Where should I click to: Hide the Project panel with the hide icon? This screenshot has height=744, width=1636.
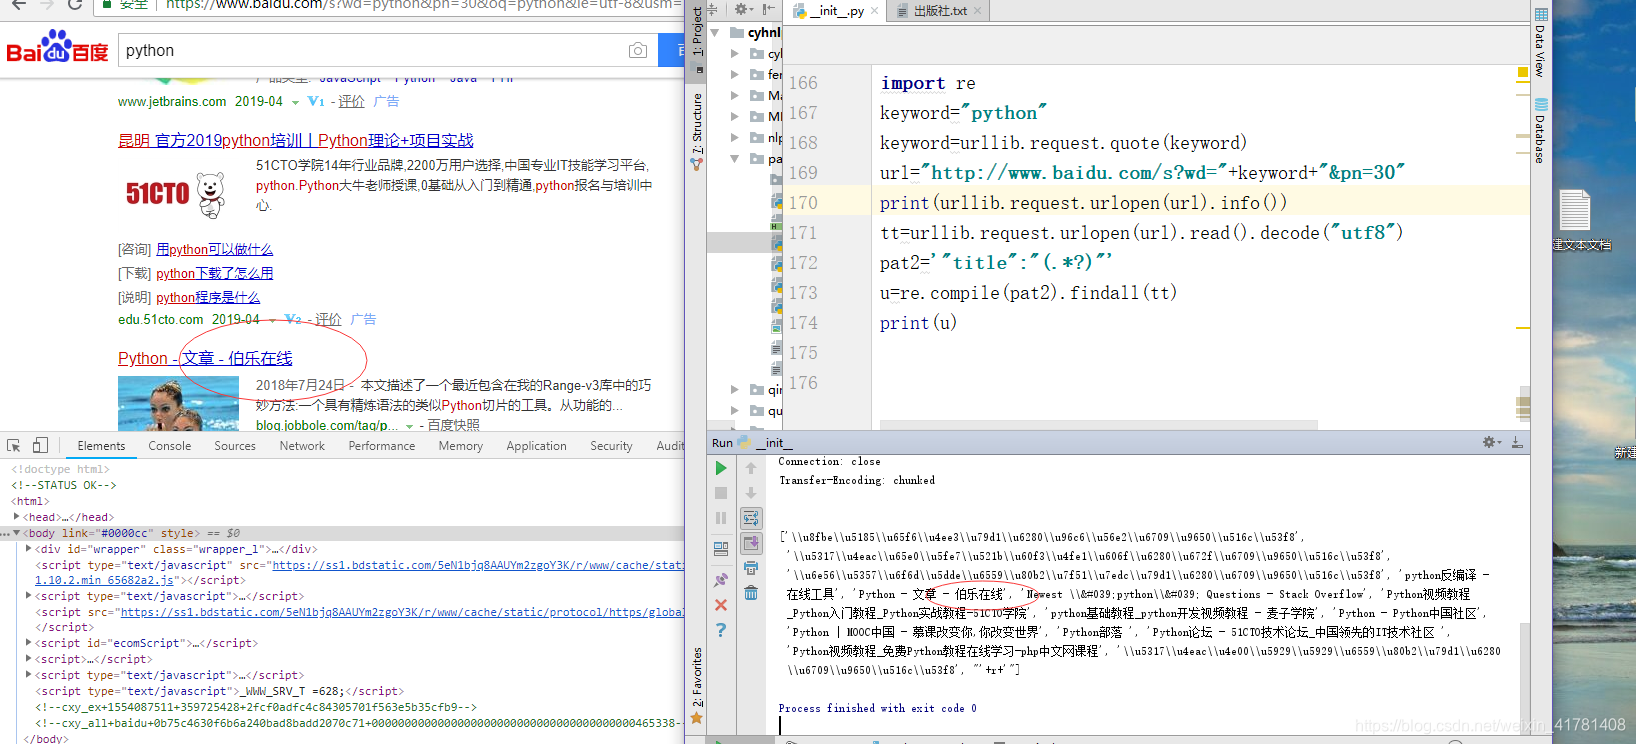pyautogui.click(x=768, y=9)
